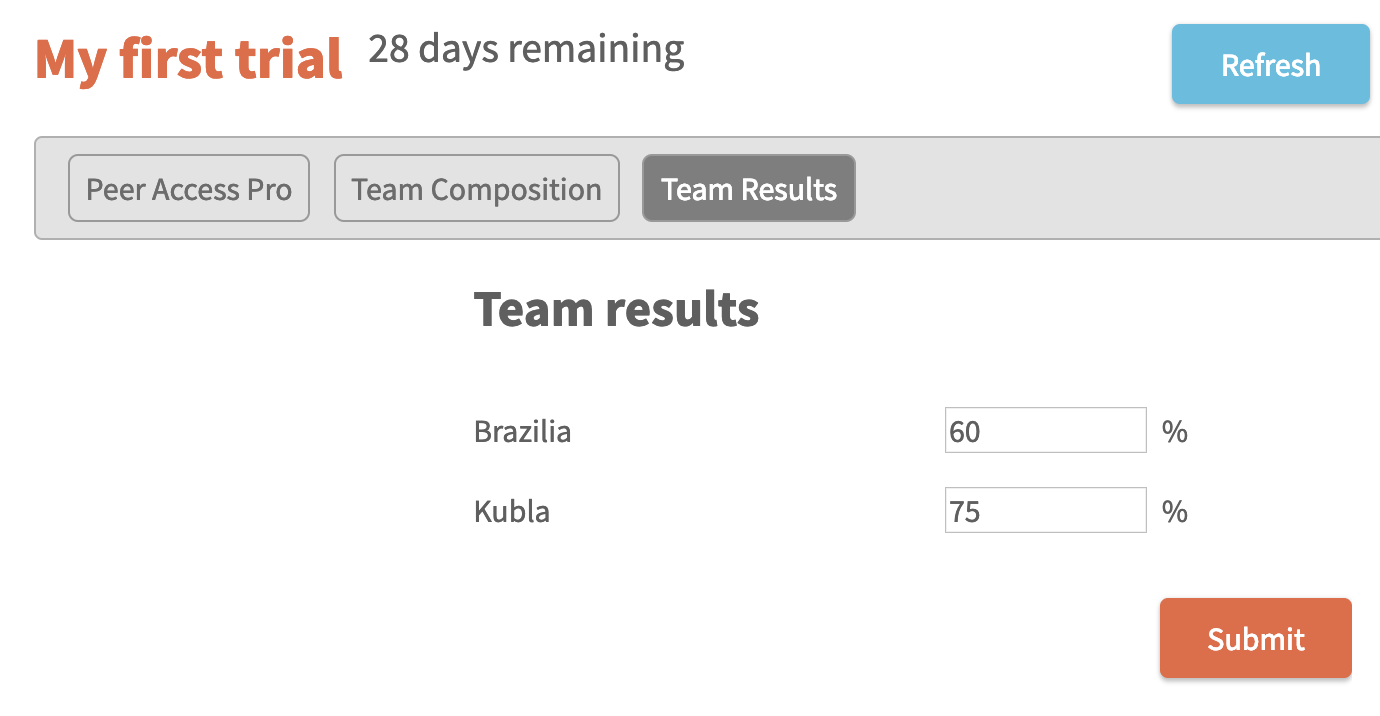The height and width of the screenshot is (716, 1380).
Task: Select the active Team Results tab
Action: click(748, 188)
